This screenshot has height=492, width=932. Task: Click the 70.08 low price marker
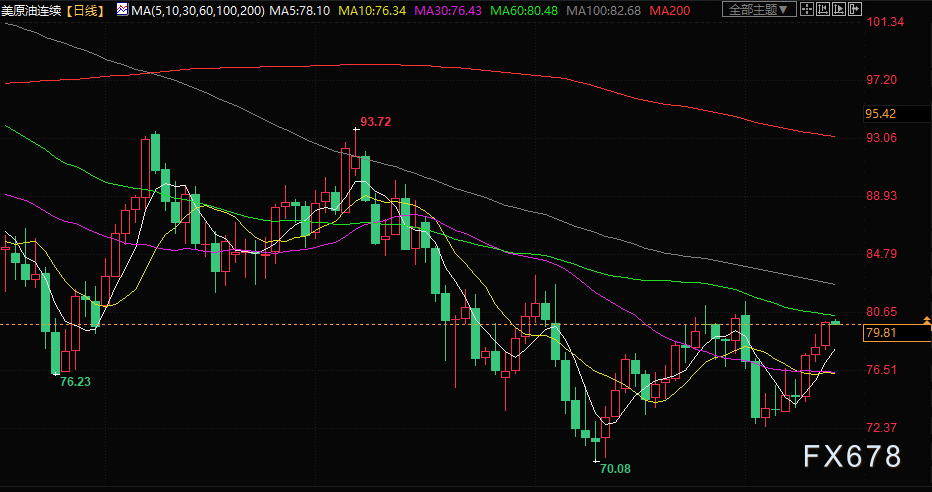point(613,468)
